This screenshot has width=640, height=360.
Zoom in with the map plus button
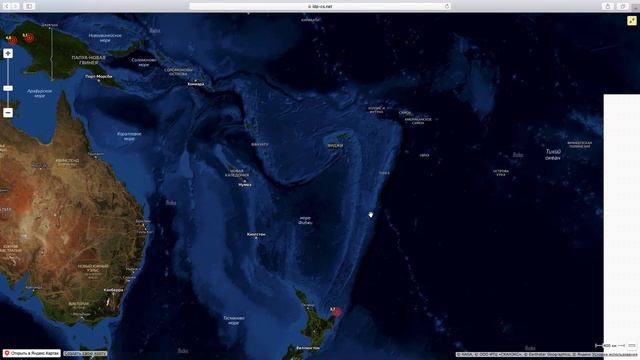point(8,53)
